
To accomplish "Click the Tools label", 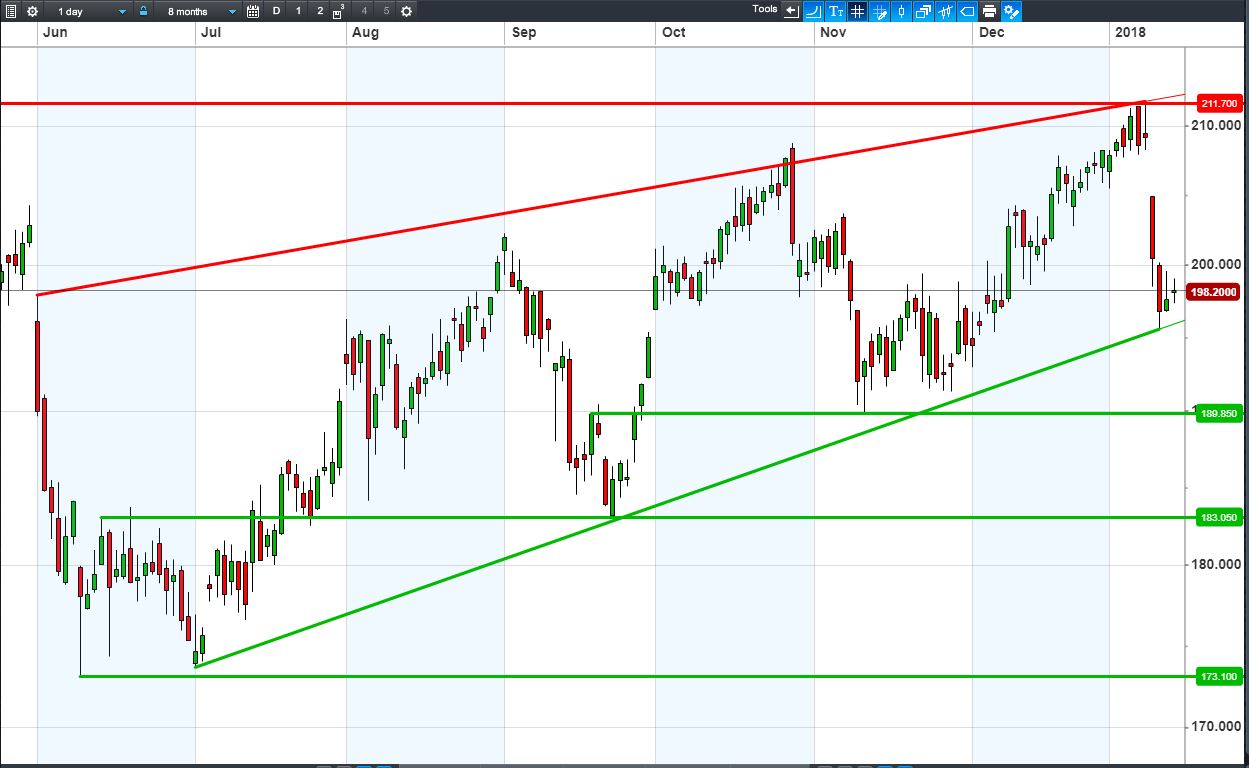I will (765, 9).
